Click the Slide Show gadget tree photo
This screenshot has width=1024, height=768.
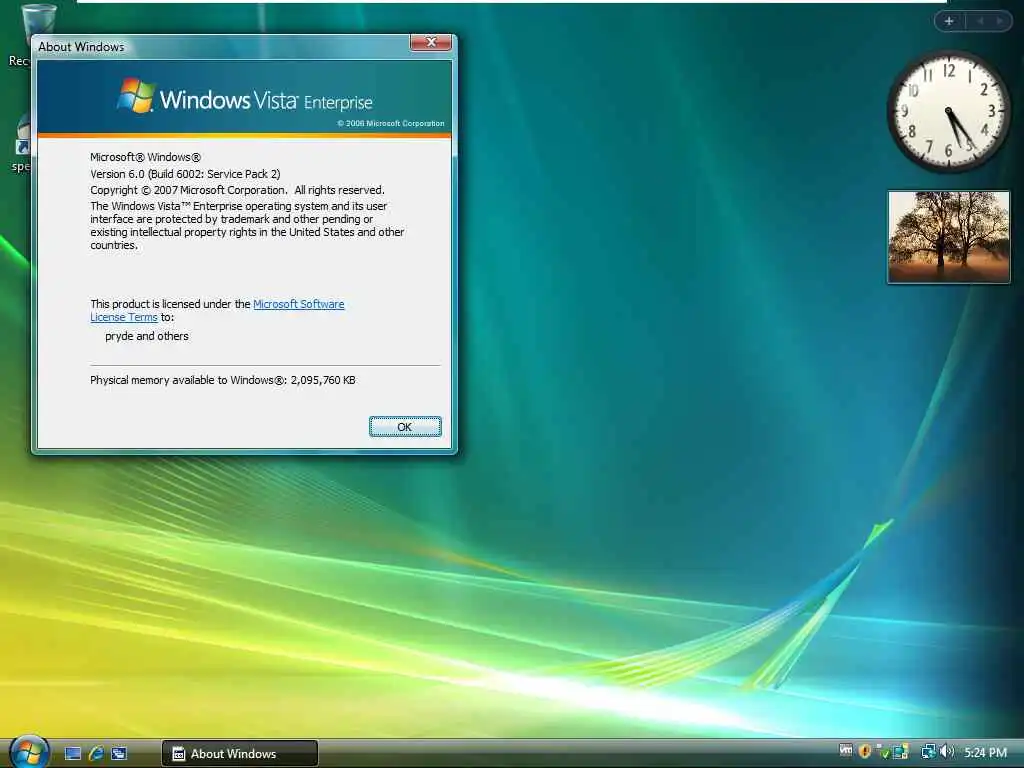948,237
